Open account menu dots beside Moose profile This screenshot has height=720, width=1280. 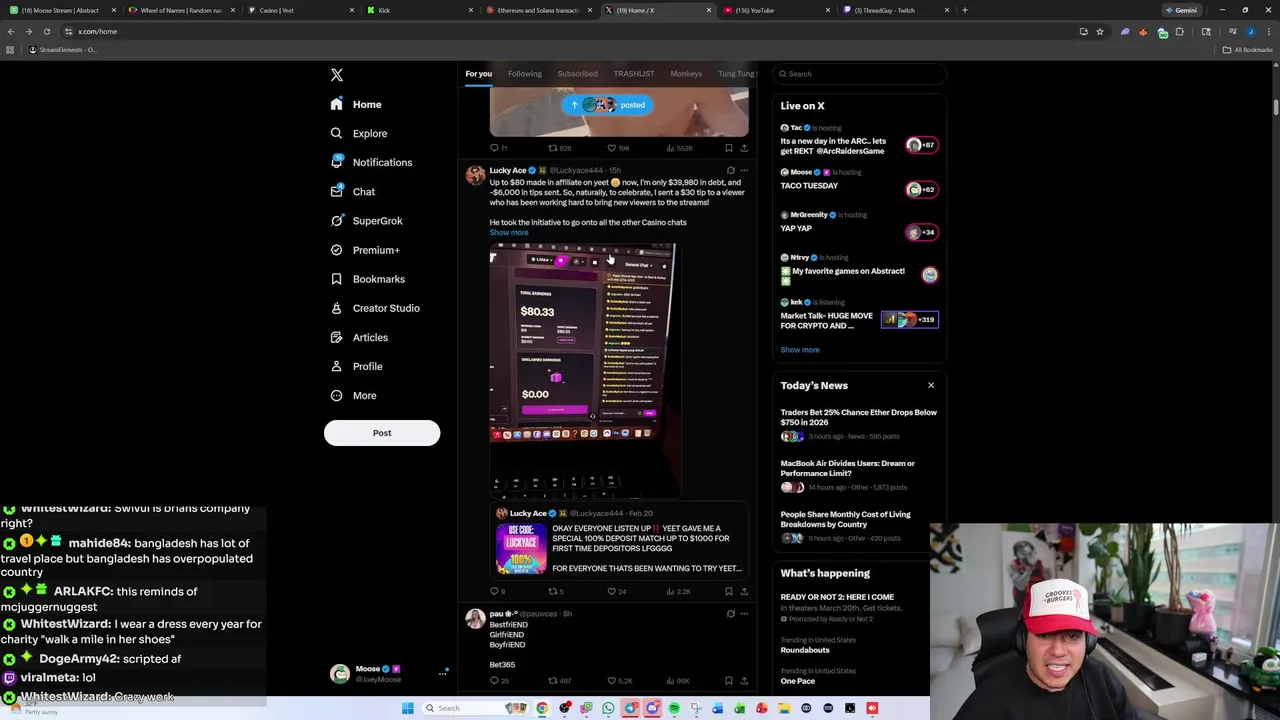[442, 673]
